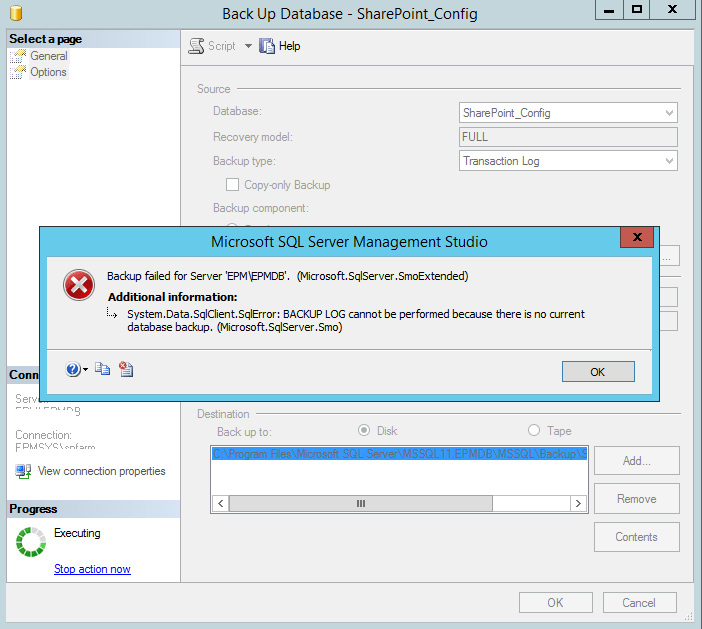Open Help in the backup dialog toolbar

(x=280, y=46)
